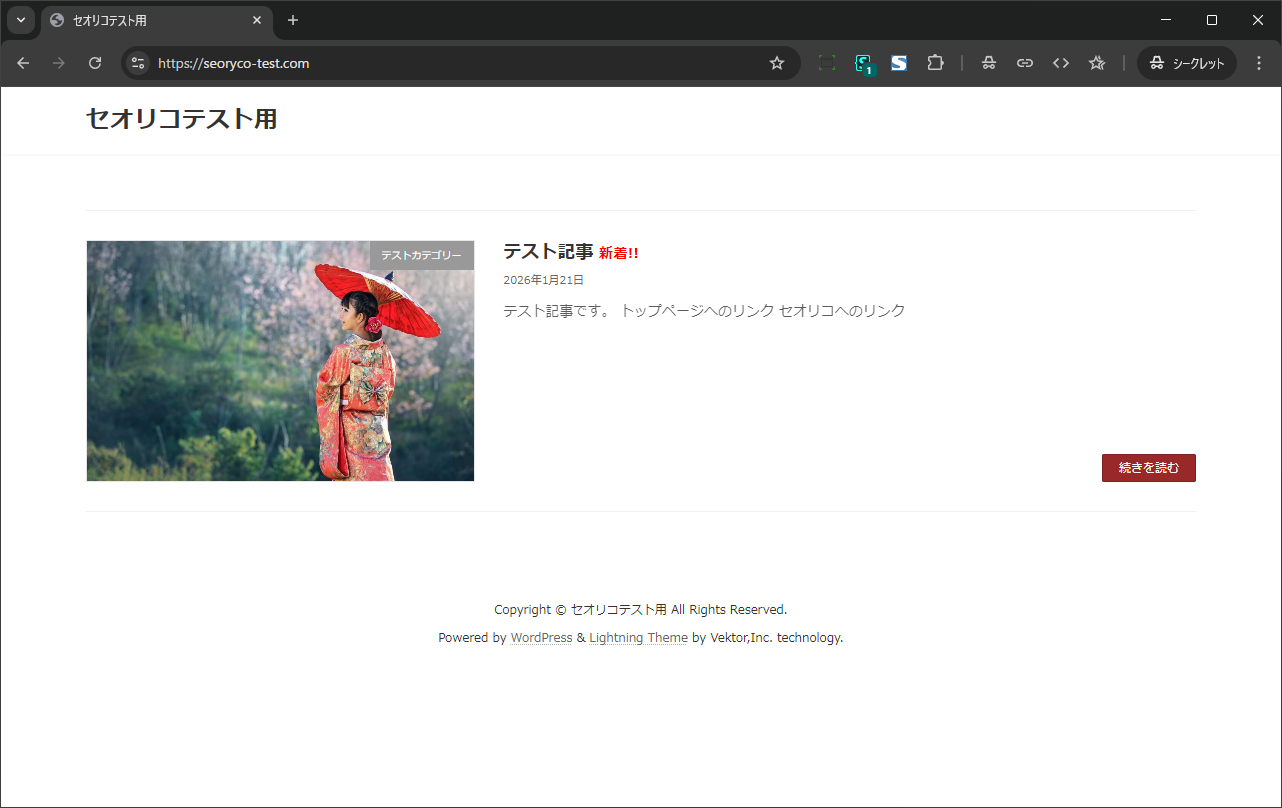Open the Extensions puzzle-piece menu
1282x808 pixels.
[935, 62]
